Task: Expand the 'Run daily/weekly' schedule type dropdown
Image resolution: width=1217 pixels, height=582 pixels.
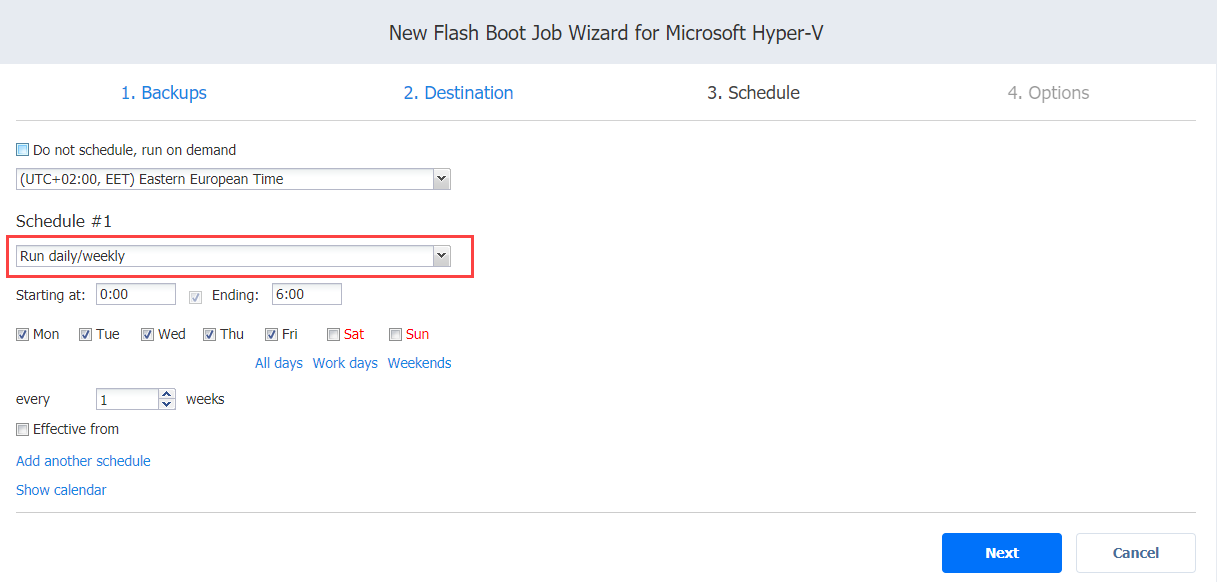Action: [441, 256]
